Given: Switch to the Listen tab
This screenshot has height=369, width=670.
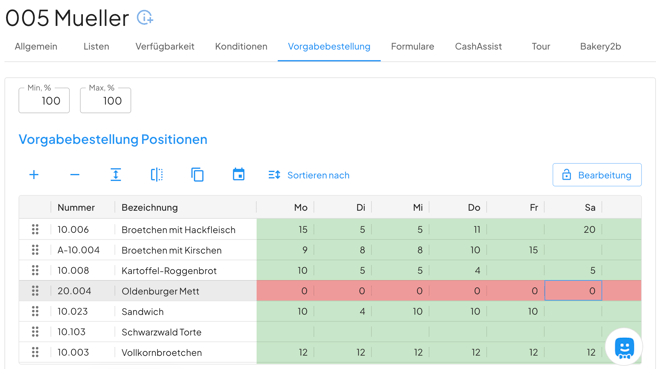Looking at the screenshot, I should pyautogui.click(x=96, y=47).
